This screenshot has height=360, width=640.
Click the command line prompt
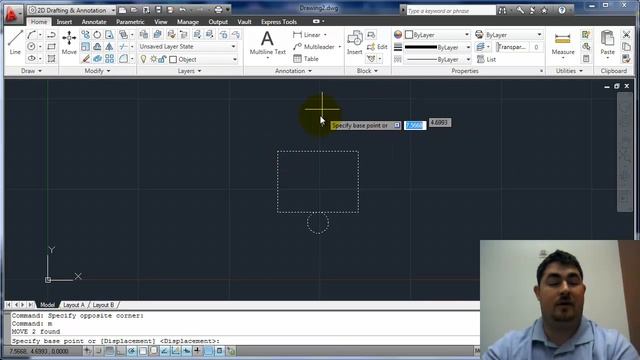tap(244, 341)
